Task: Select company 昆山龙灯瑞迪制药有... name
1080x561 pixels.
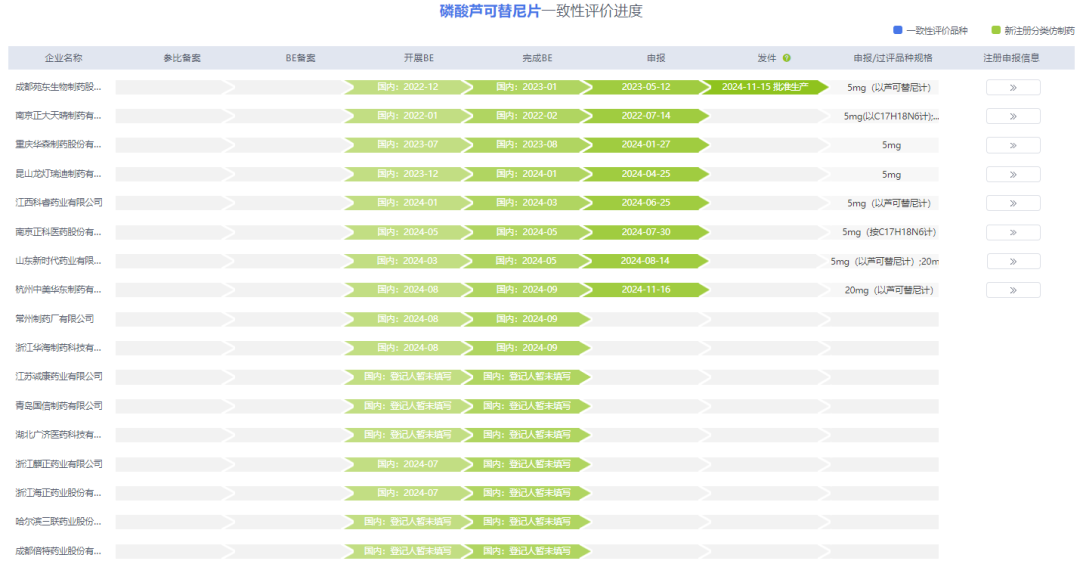Action: point(59,174)
